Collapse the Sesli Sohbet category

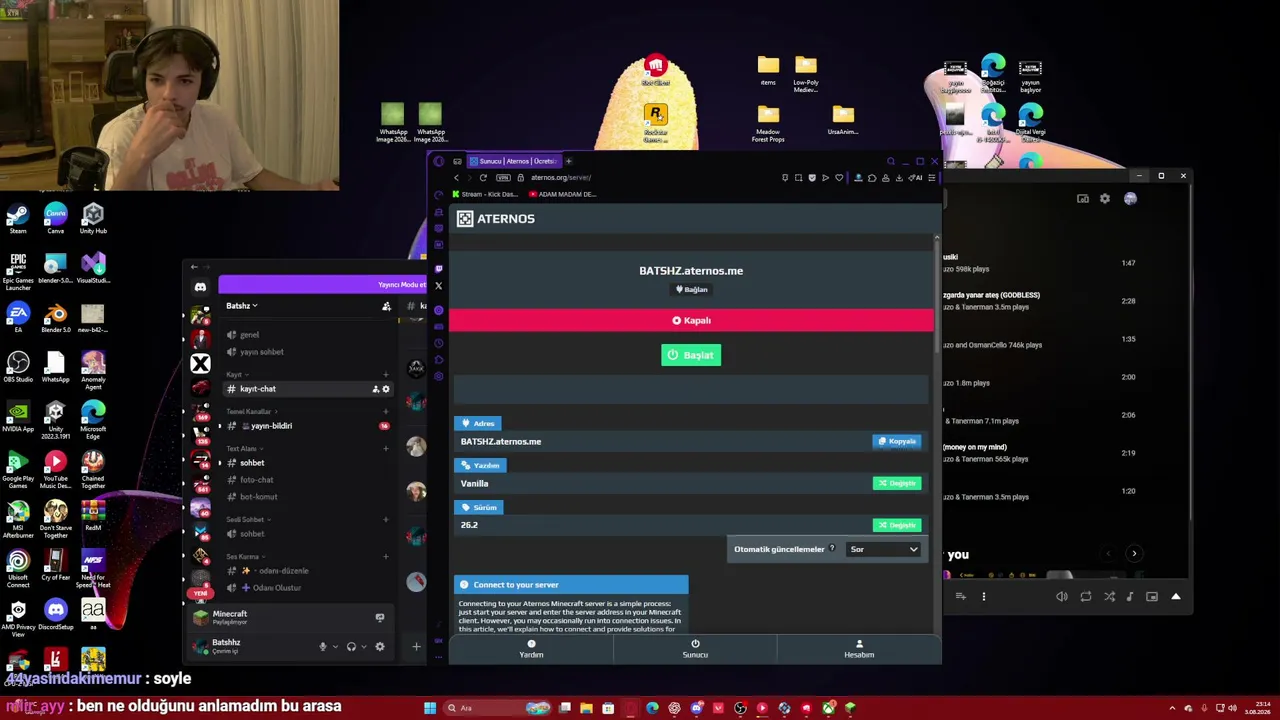(x=247, y=519)
